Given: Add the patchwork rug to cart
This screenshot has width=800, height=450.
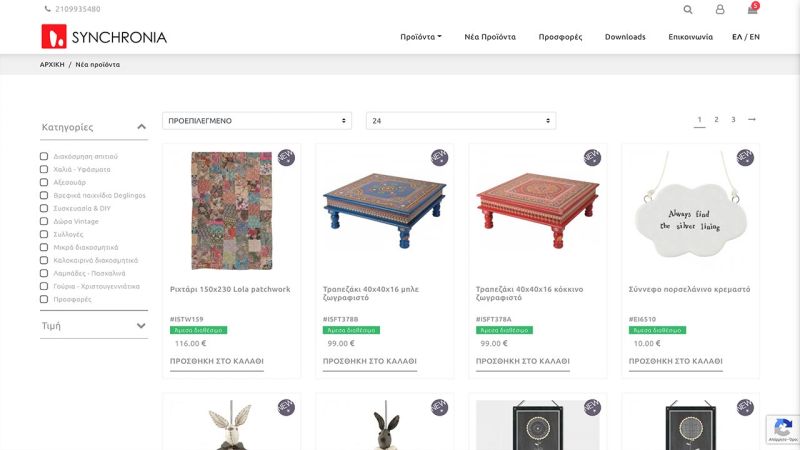Looking at the screenshot, I should [x=217, y=361].
